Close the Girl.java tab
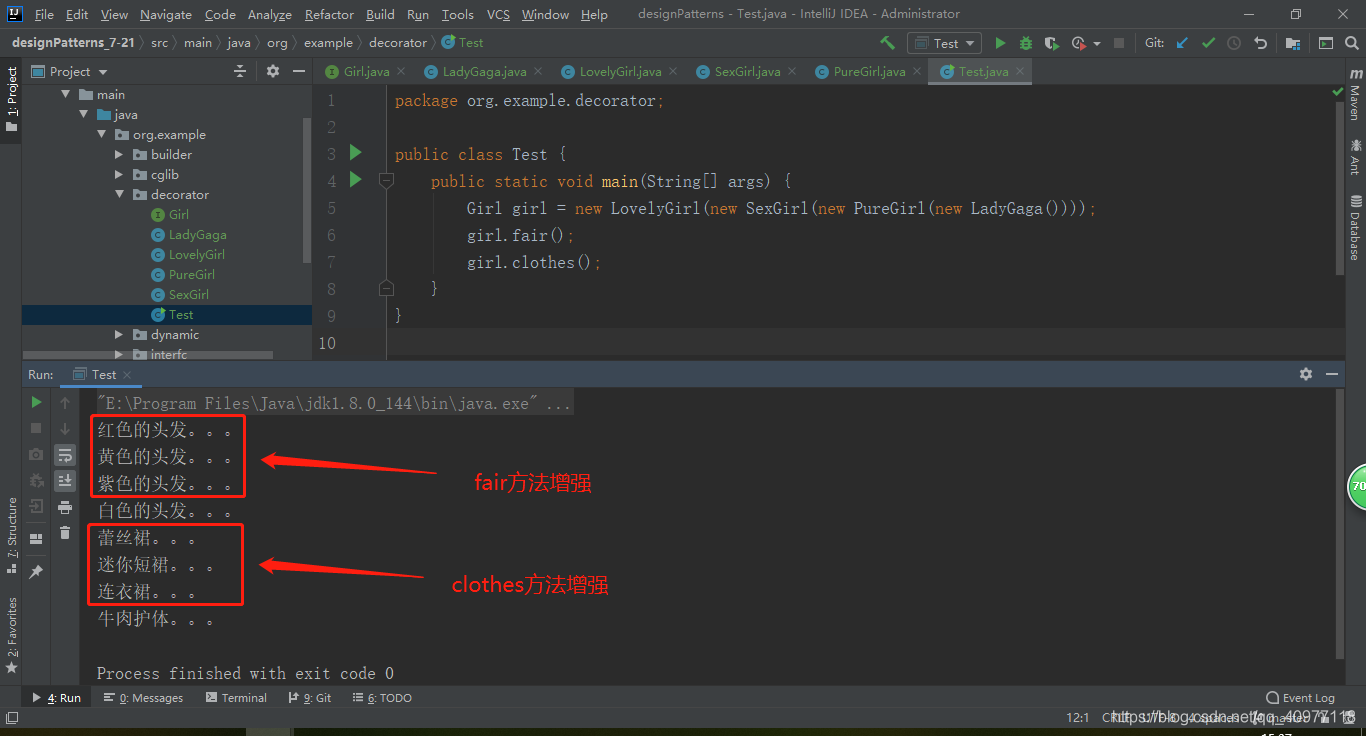1366x736 pixels. pos(400,71)
